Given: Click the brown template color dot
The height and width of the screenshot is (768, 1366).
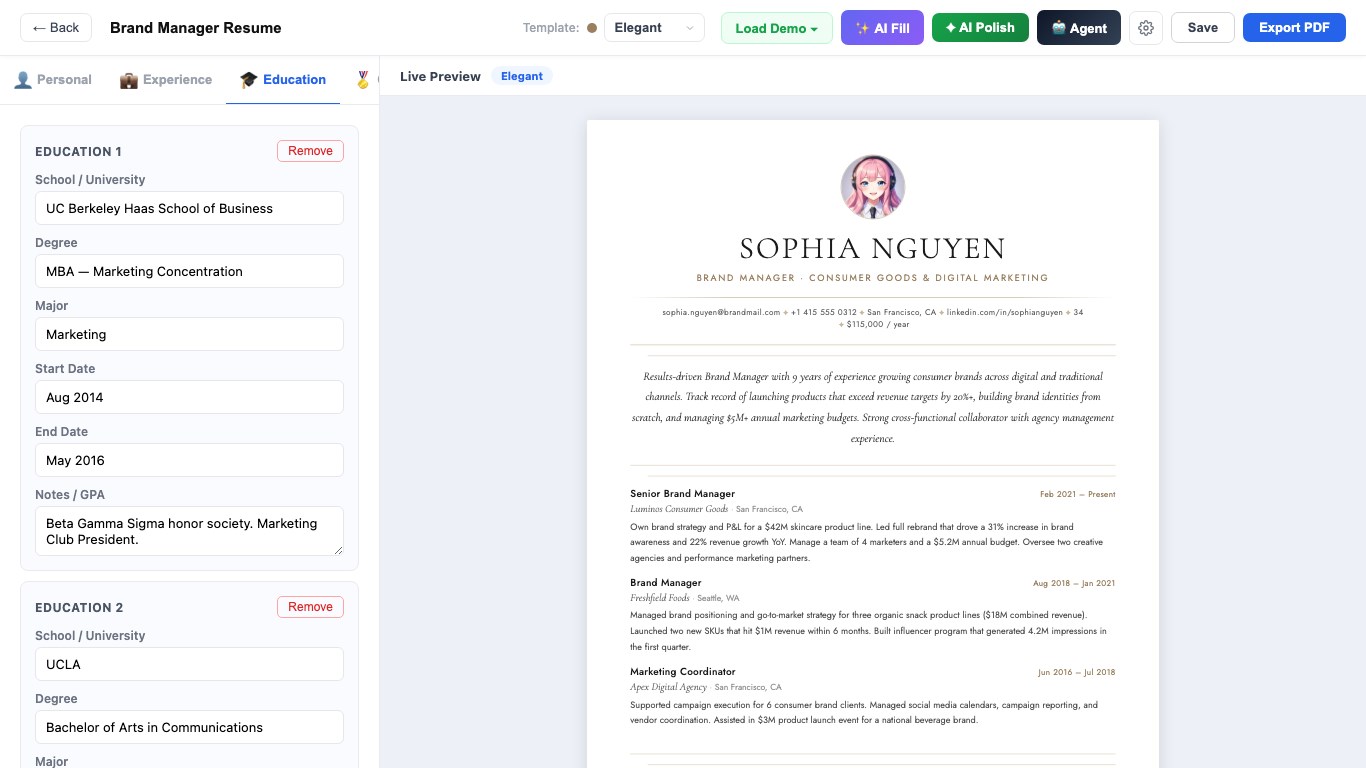Looking at the screenshot, I should [x=592, y=28].
